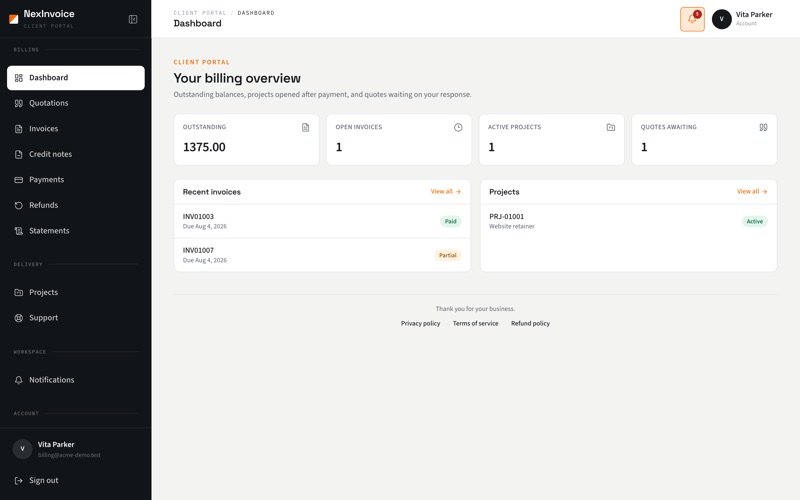Viewport: 800px width, 500px height.
Task: Click the Partial status badge
Action: pyautogui.click(x=448, y=256)
